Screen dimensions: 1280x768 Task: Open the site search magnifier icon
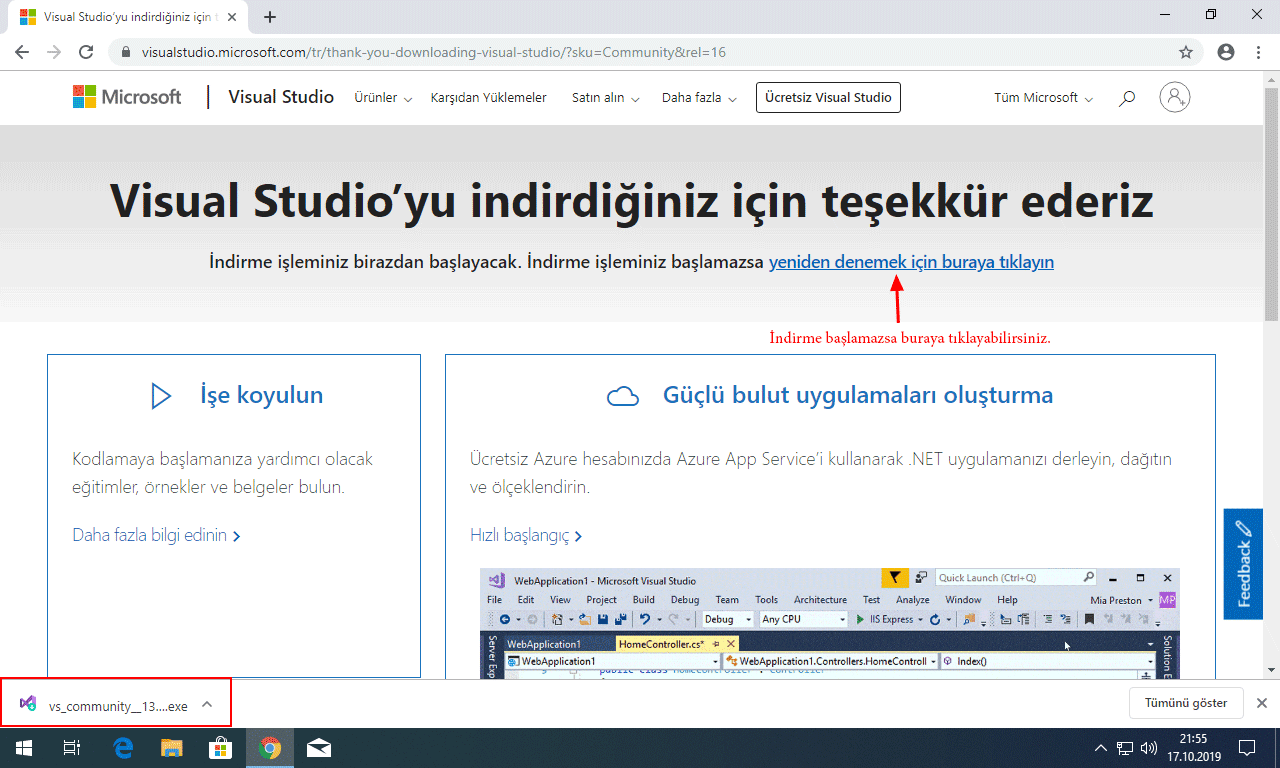(1127, 98)
